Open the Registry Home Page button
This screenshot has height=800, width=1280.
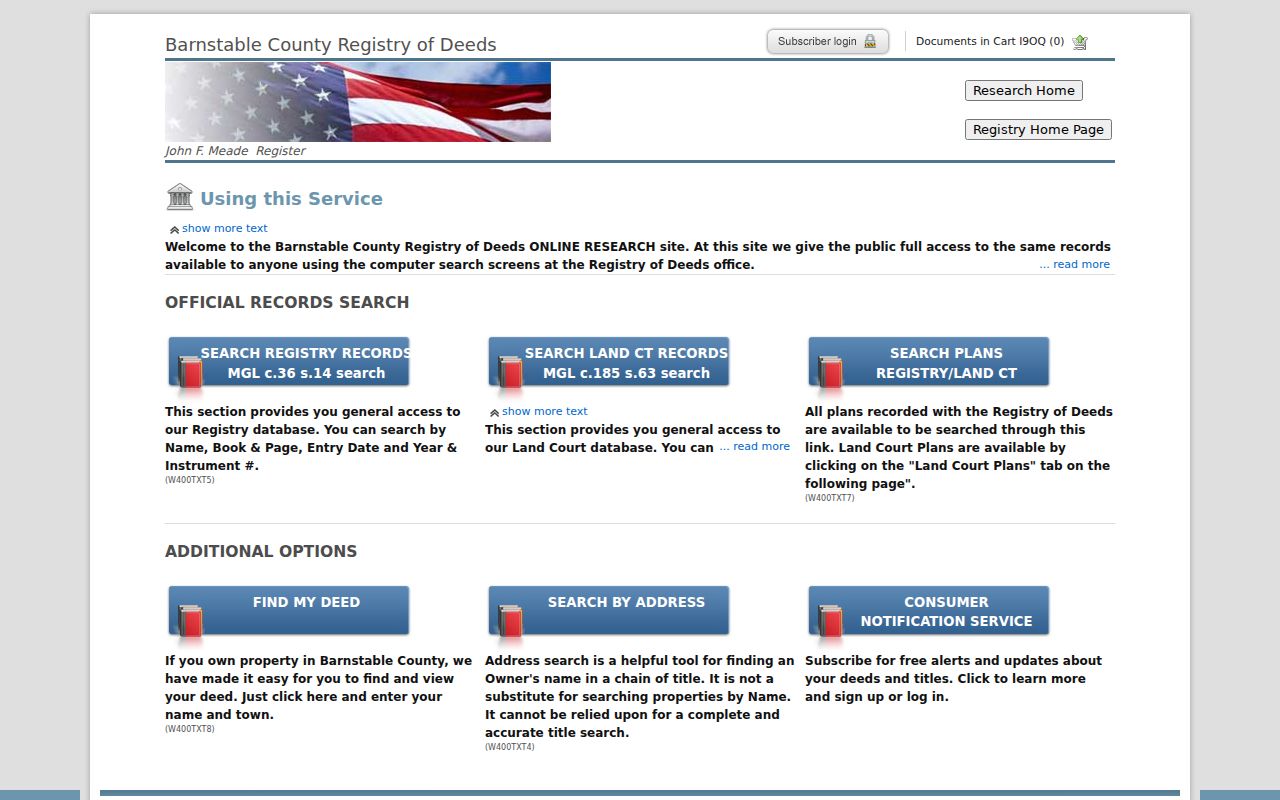(1038, 129)
